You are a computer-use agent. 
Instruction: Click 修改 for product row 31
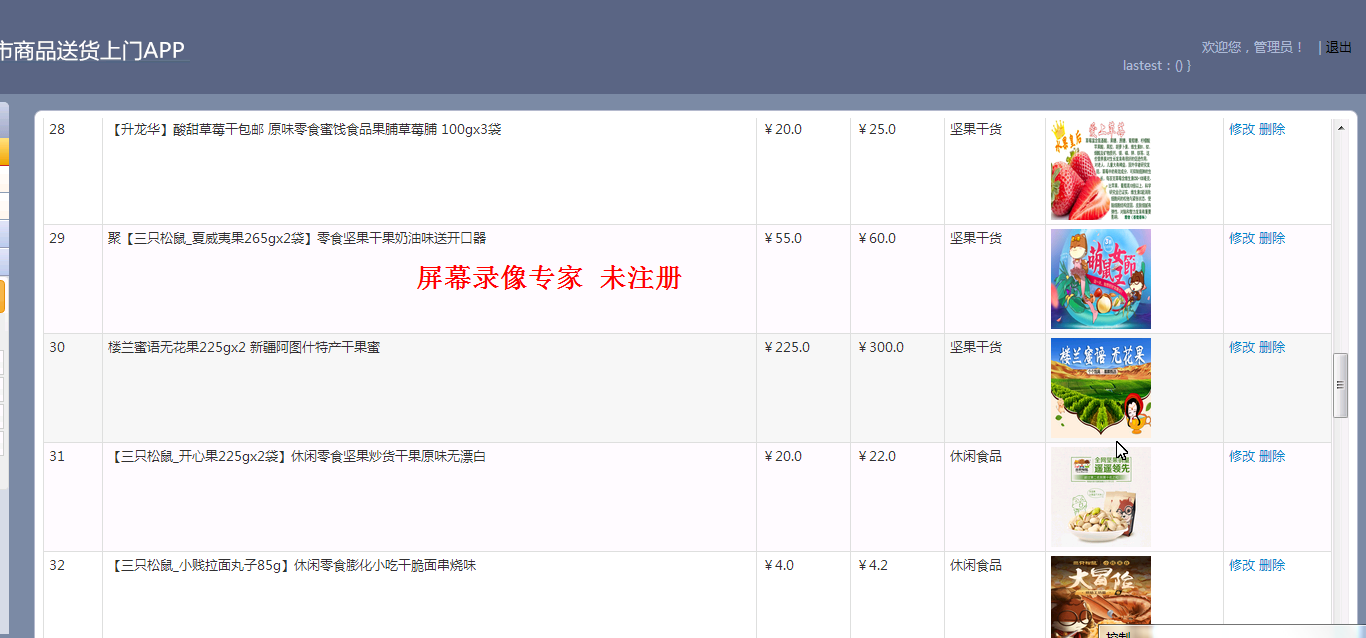coord(1242,456)
